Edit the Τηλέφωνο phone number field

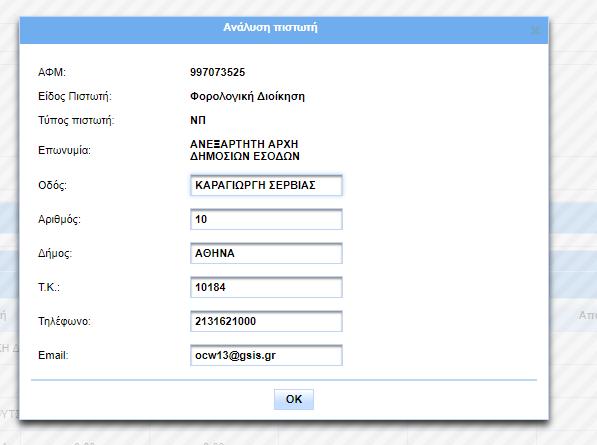266,321
